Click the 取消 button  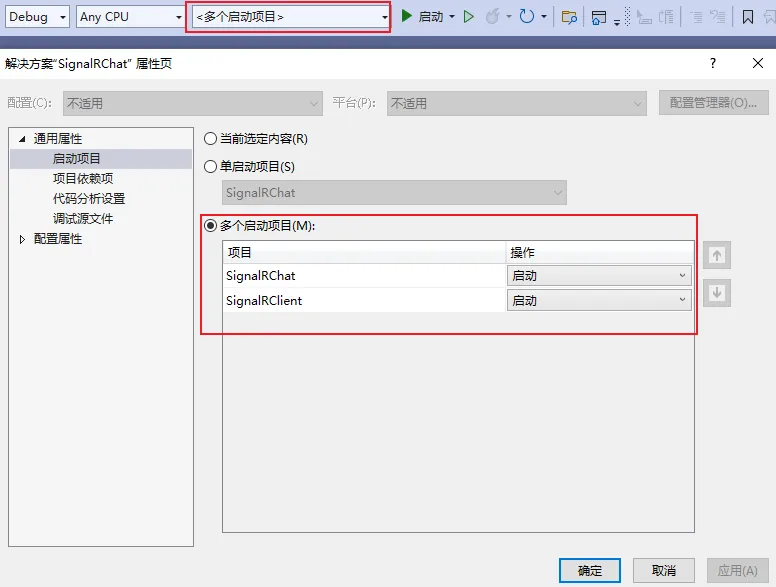(x=664, y=571)
